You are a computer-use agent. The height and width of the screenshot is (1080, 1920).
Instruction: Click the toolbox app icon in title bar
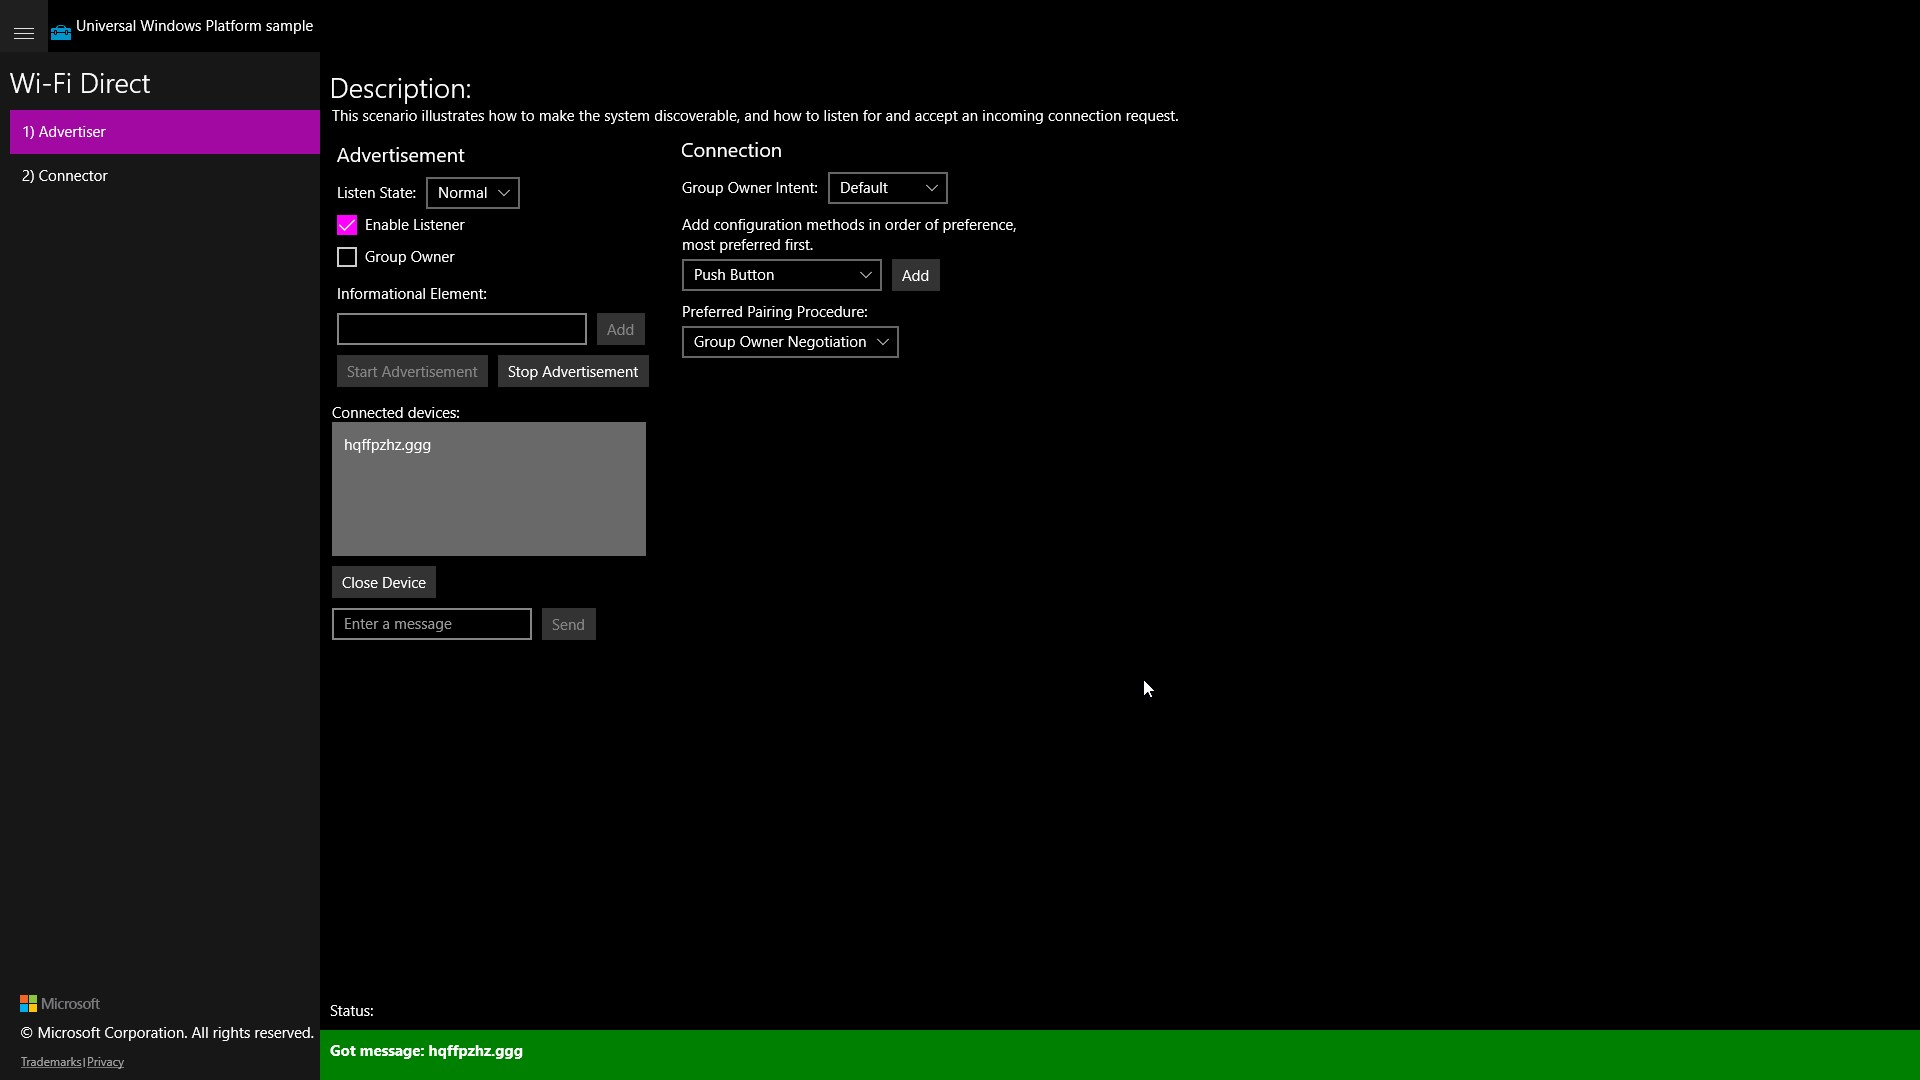click(61, 33)
